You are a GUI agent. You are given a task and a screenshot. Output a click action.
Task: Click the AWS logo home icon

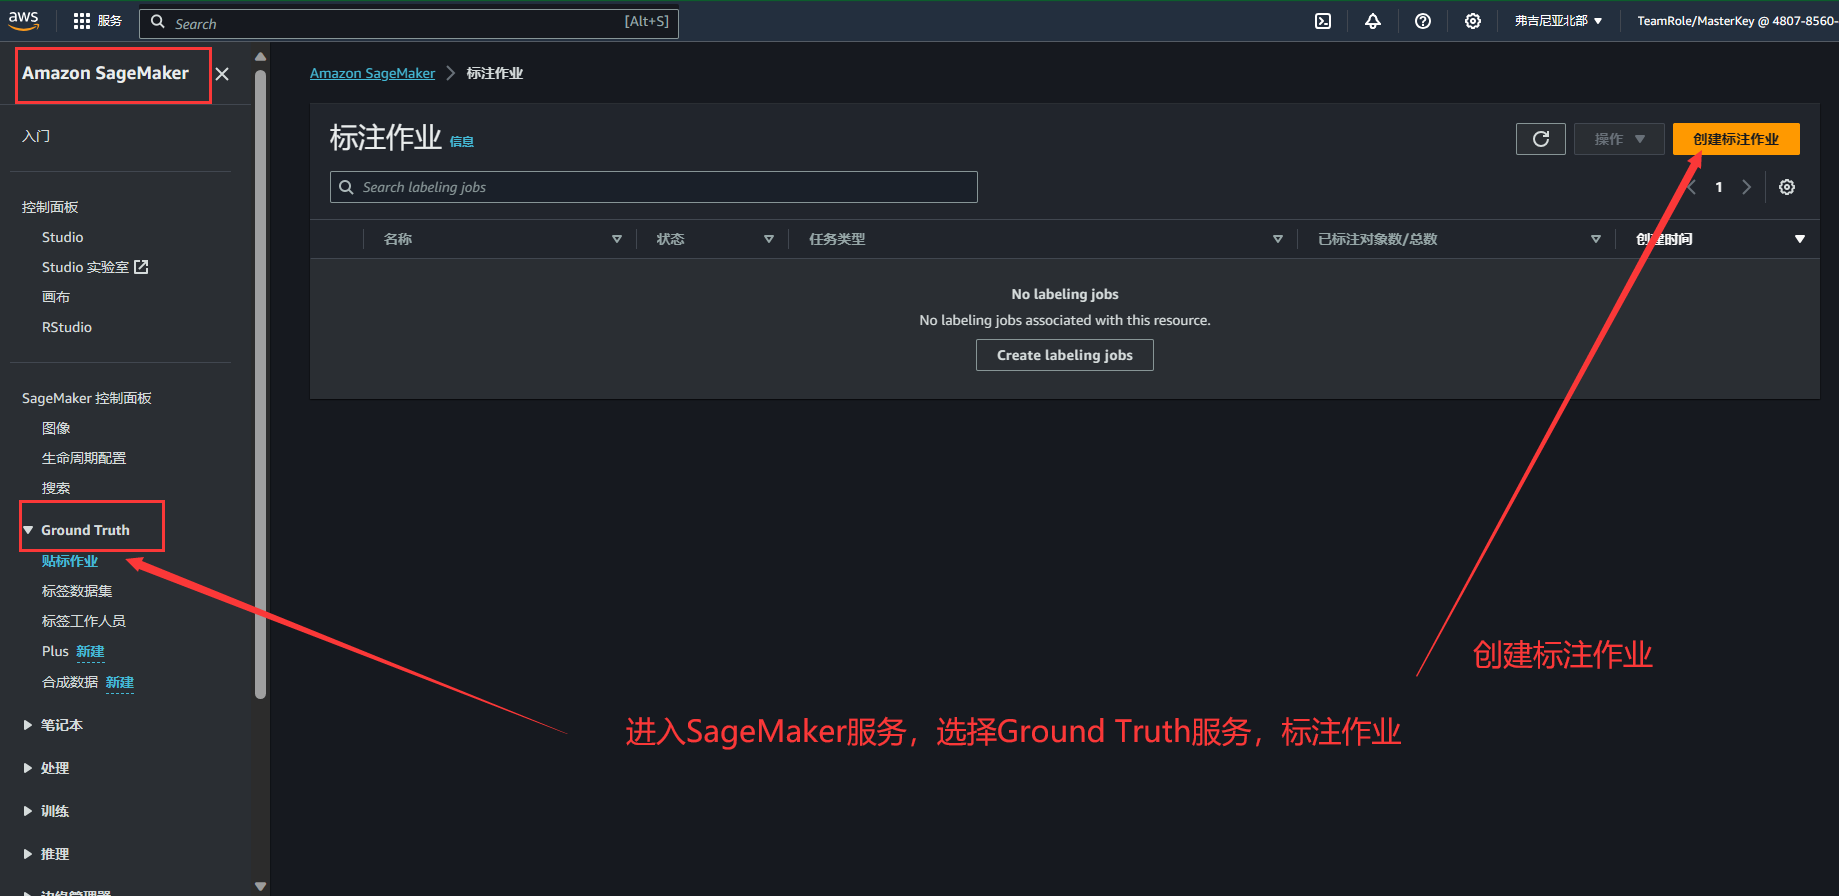click(23, 21)
